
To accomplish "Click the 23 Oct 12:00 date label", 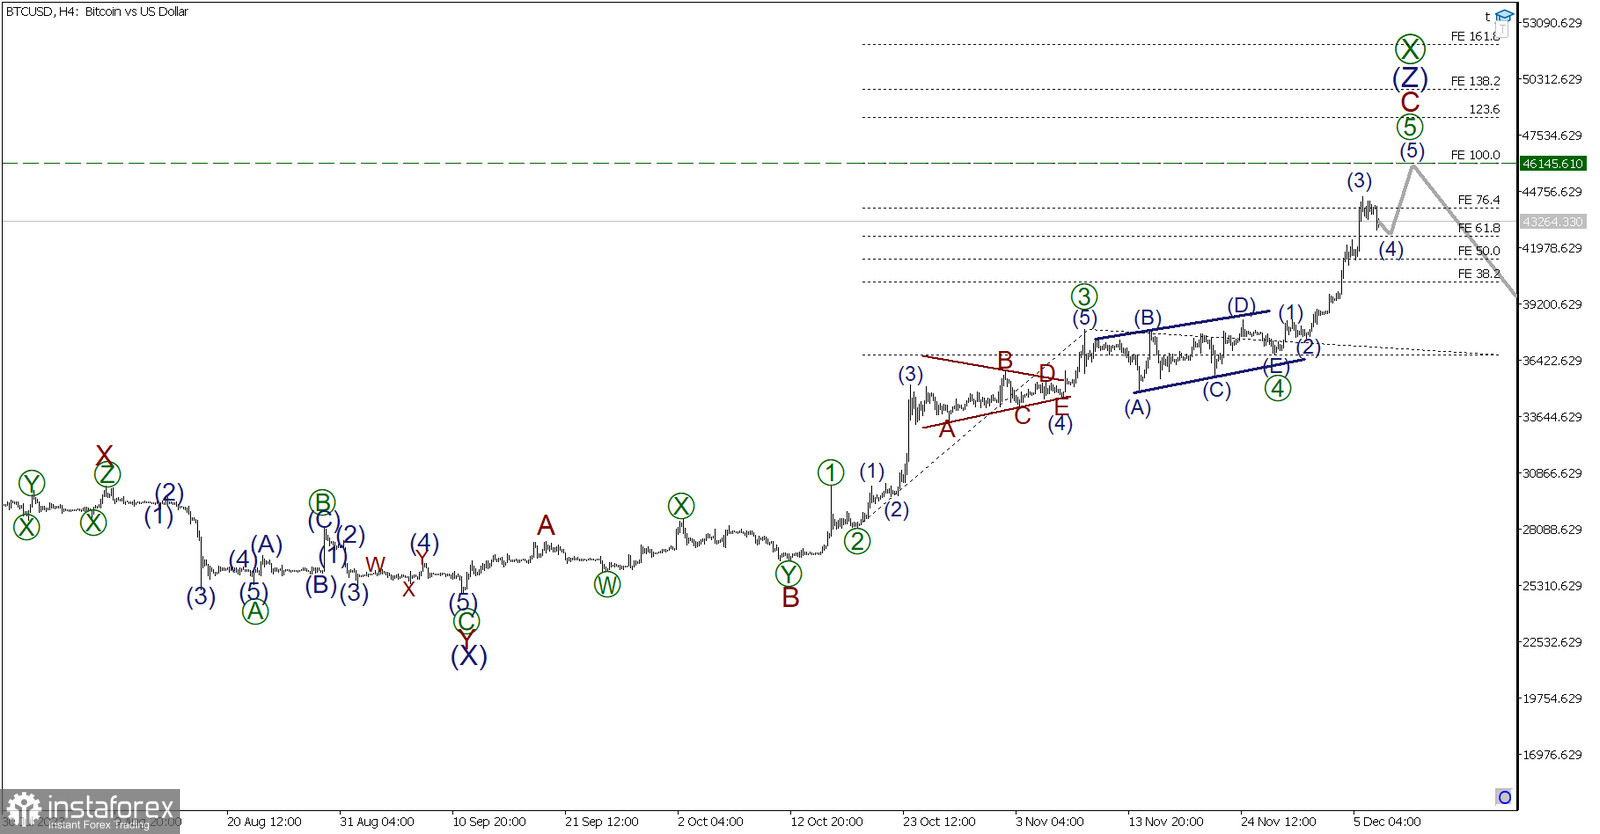I will (x=939, y=822).
